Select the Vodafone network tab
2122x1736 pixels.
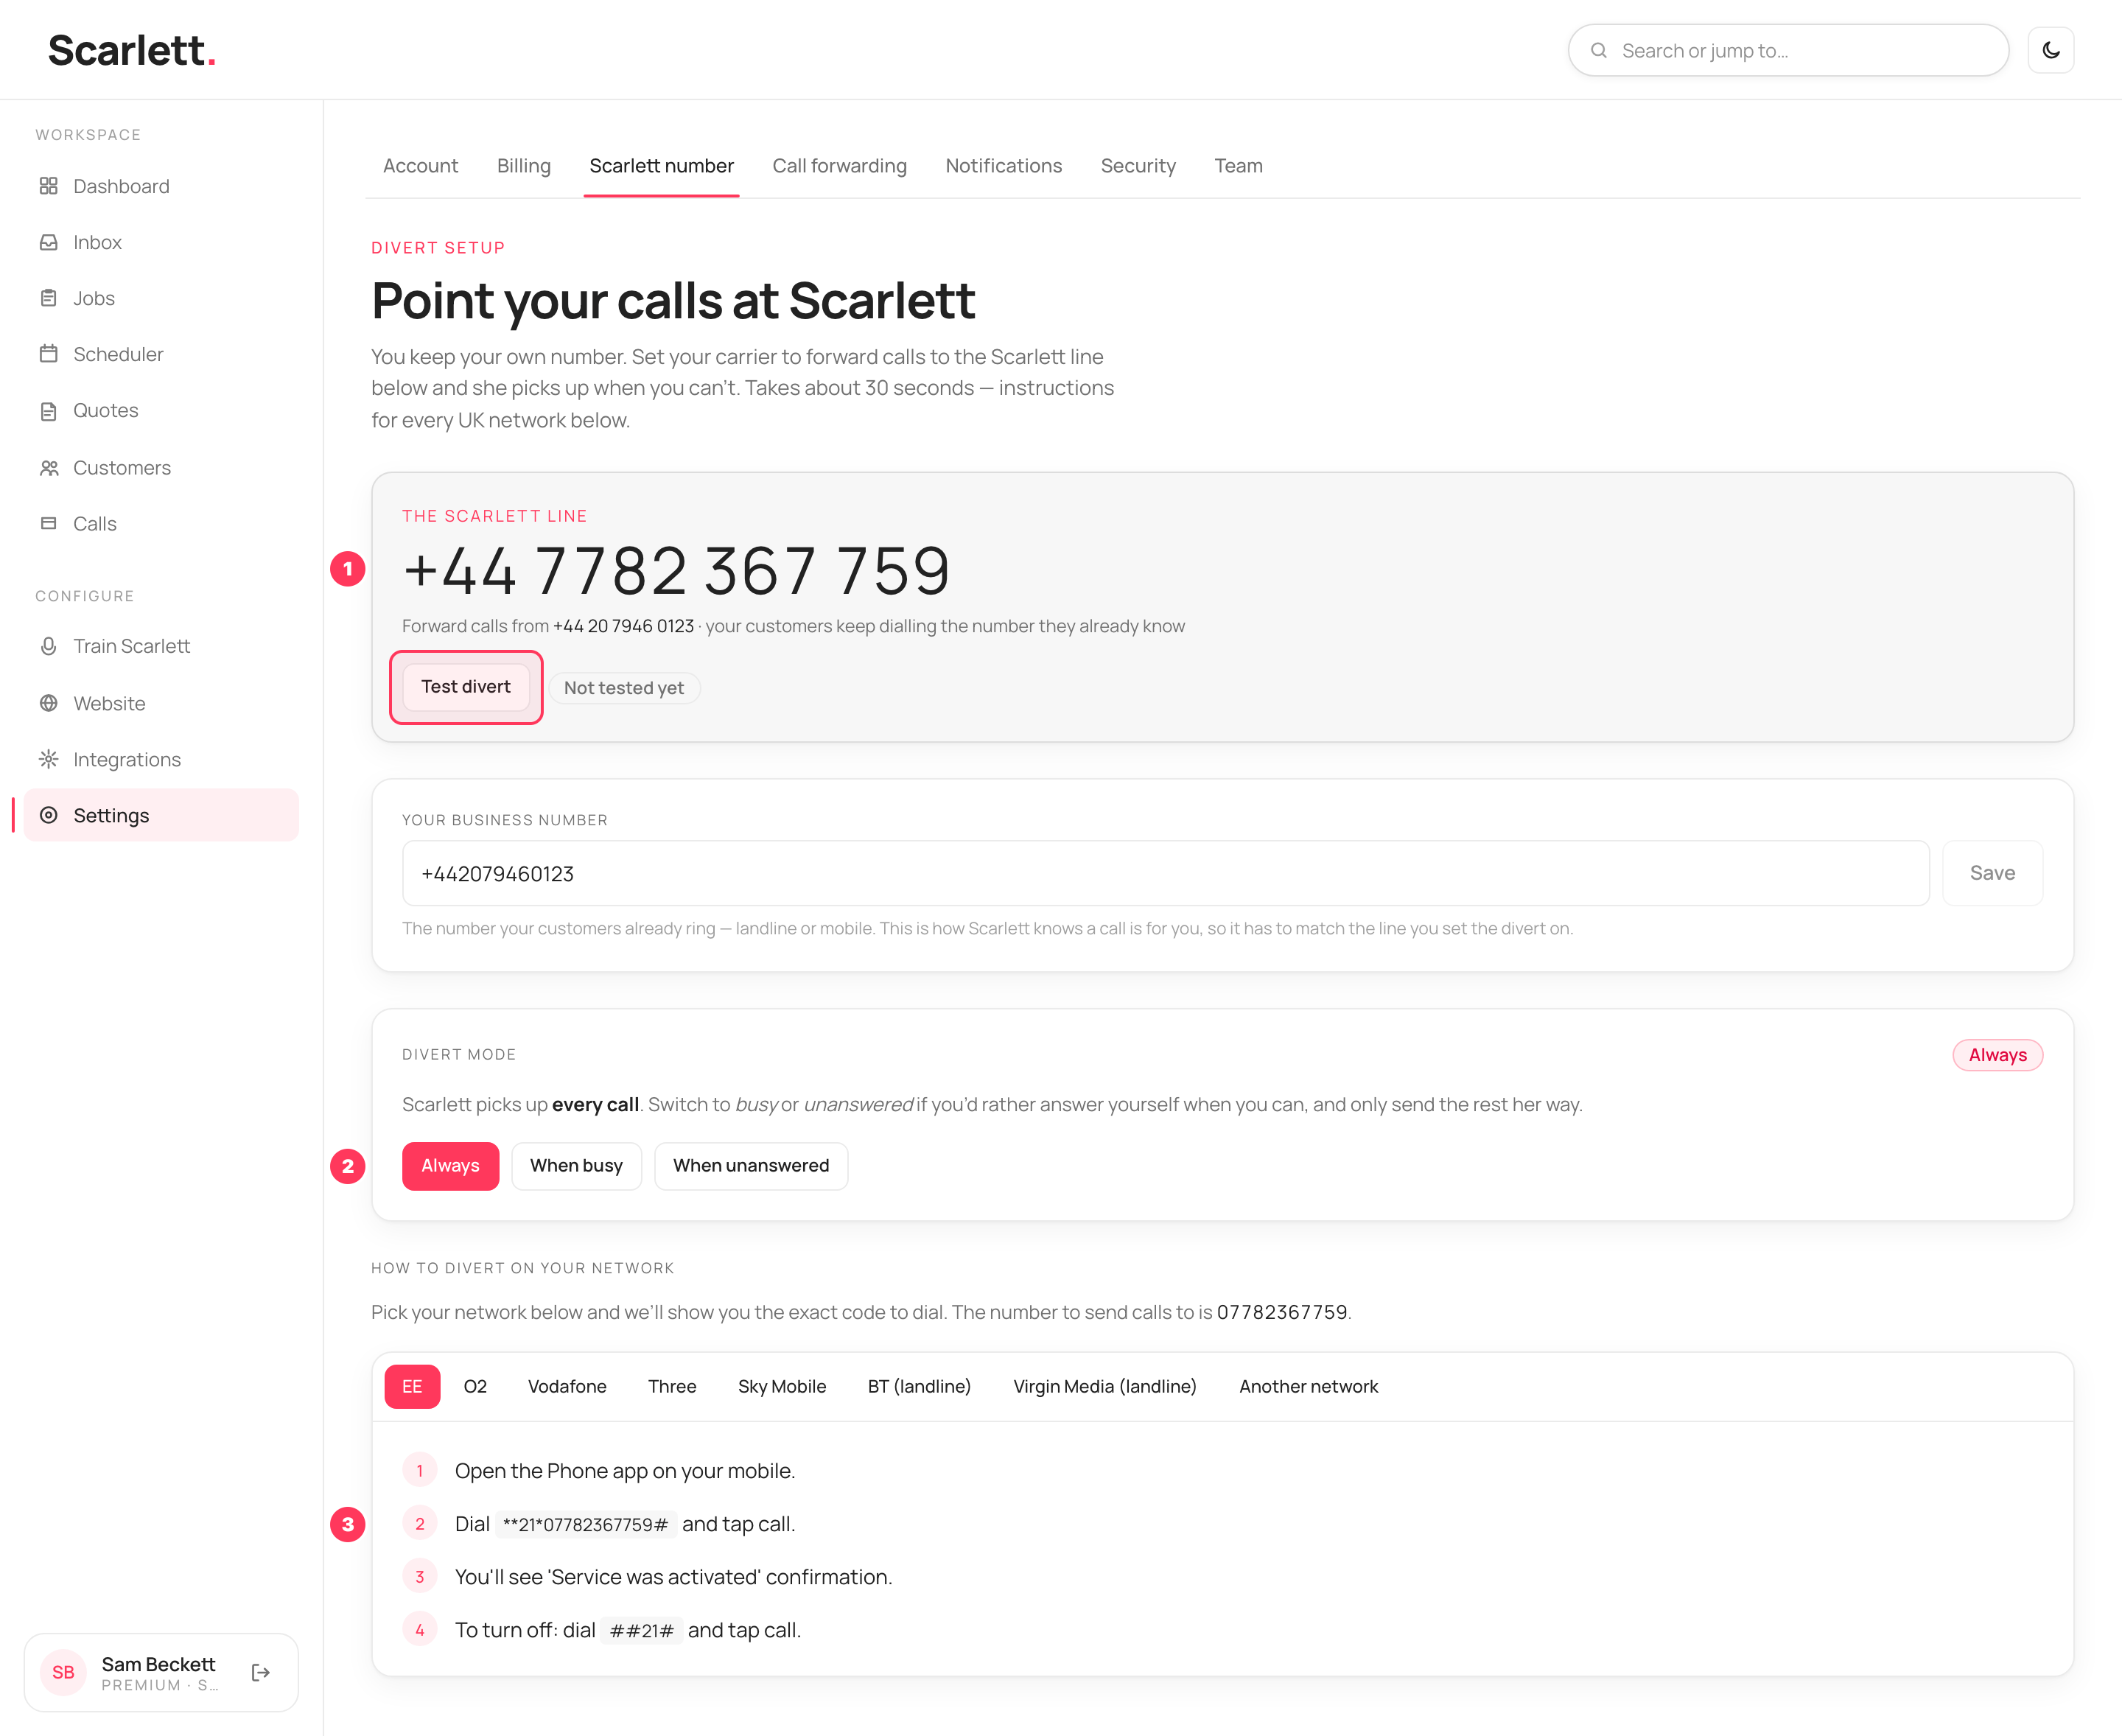point(567,1386)
